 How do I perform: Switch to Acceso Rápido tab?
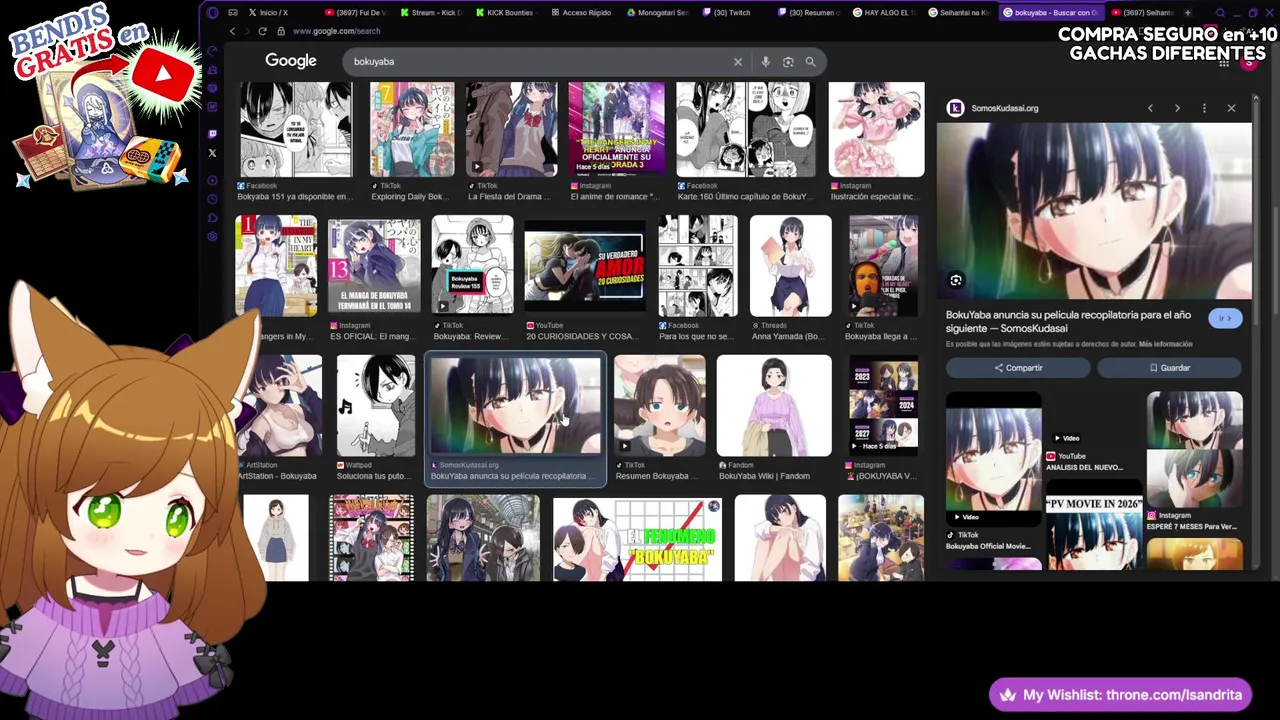[584, 13]
